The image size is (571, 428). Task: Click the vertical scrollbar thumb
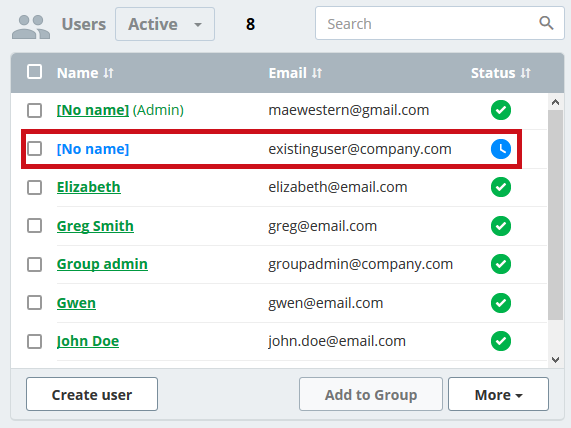(x=555, y=215)
